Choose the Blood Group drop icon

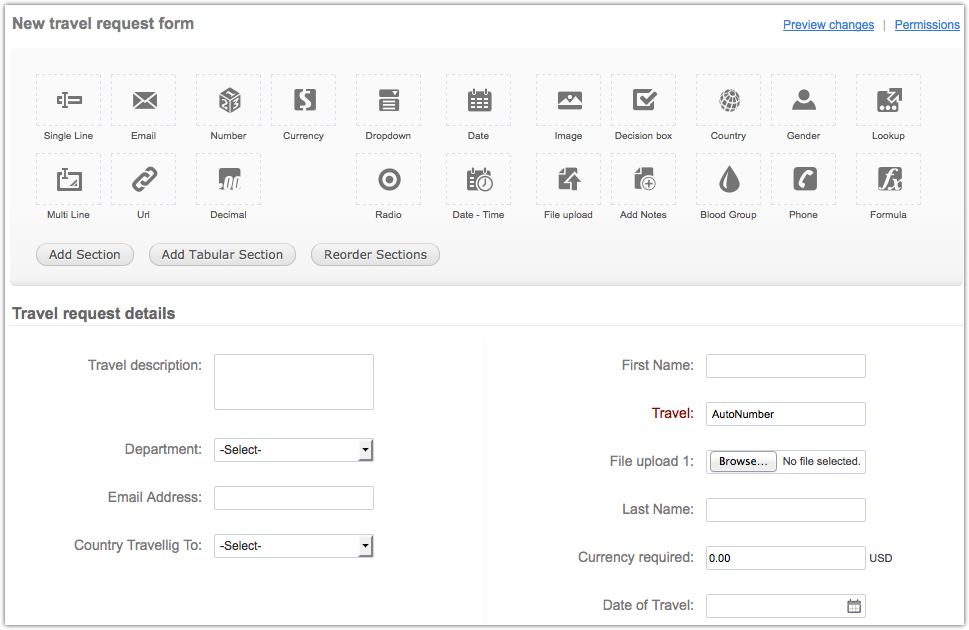pyautogui.click(x=728, y=179)
